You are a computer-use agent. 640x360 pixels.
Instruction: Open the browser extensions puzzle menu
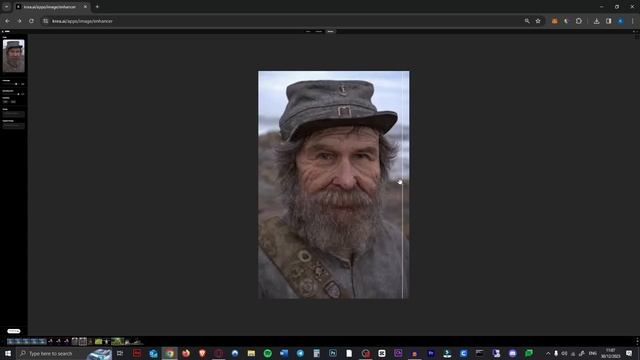click(x=579, y=21)
